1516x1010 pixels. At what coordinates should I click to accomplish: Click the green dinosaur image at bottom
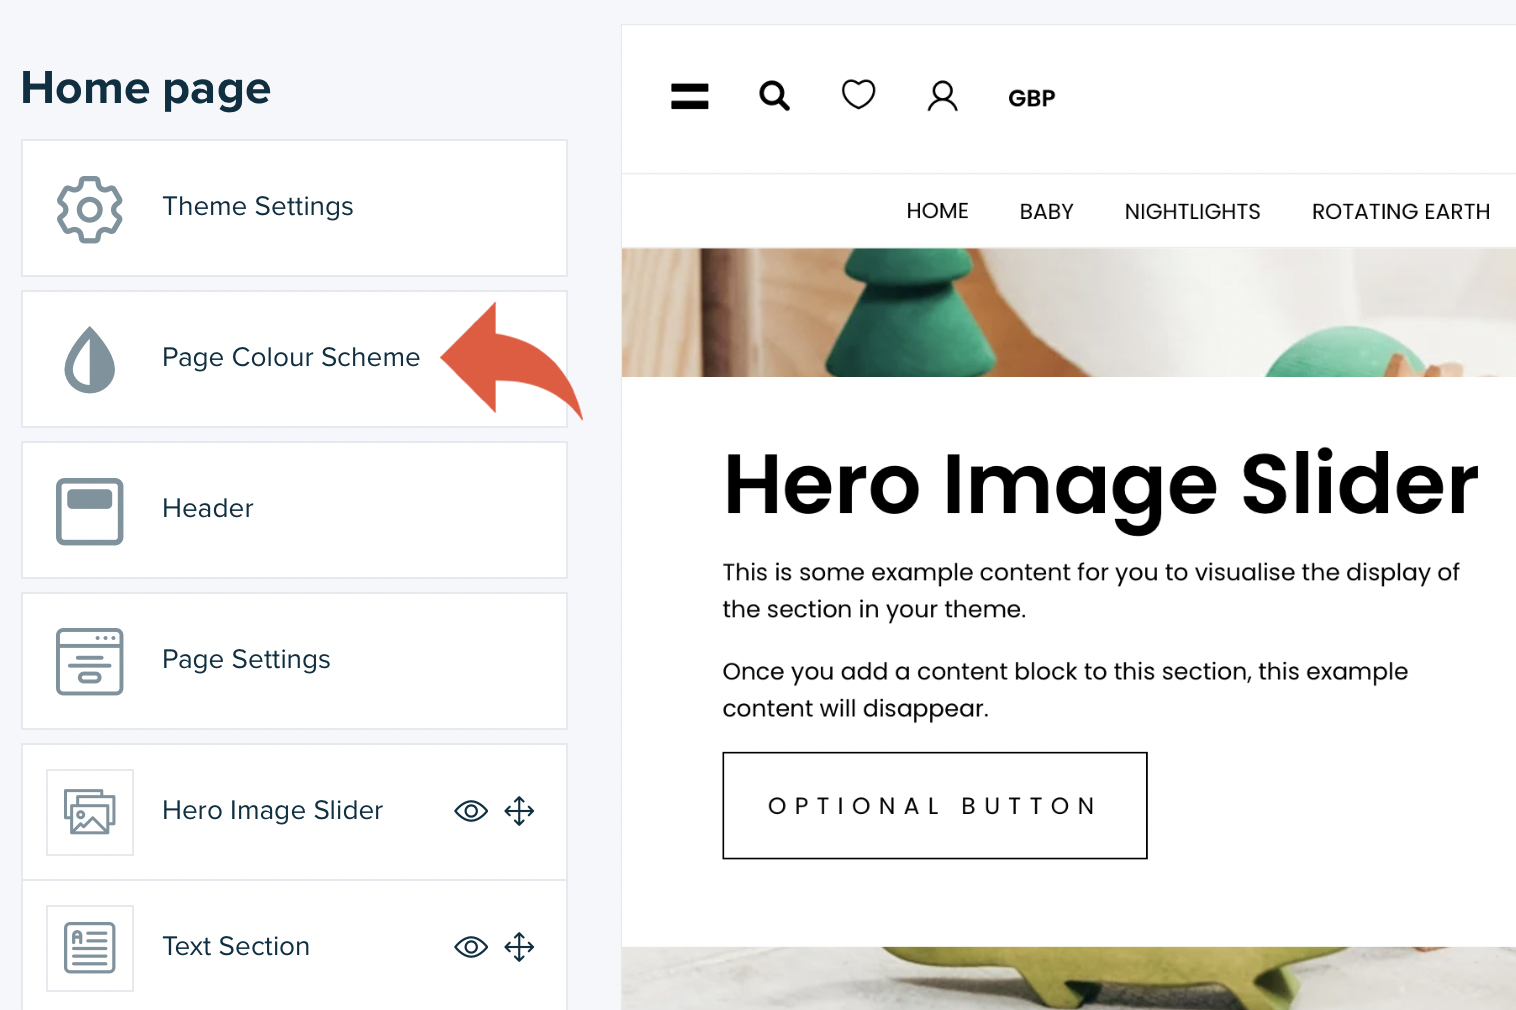(1069, 978)
